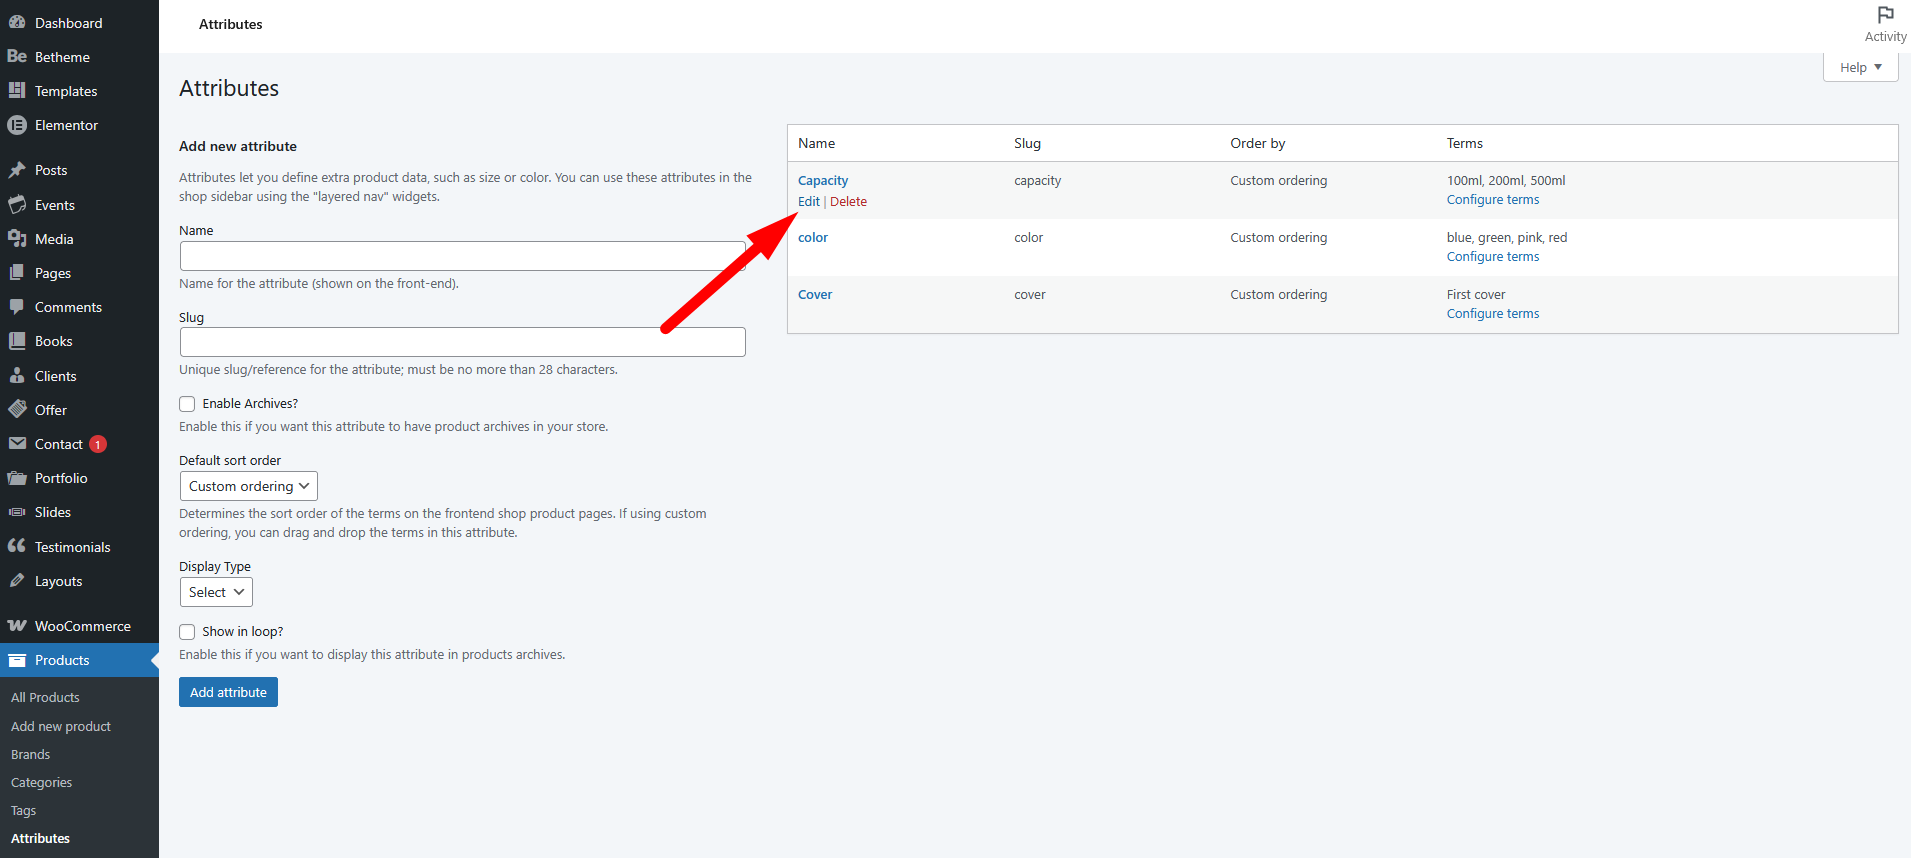
Task: Open the Categories submenu item
Action: [x=41, y=782]
